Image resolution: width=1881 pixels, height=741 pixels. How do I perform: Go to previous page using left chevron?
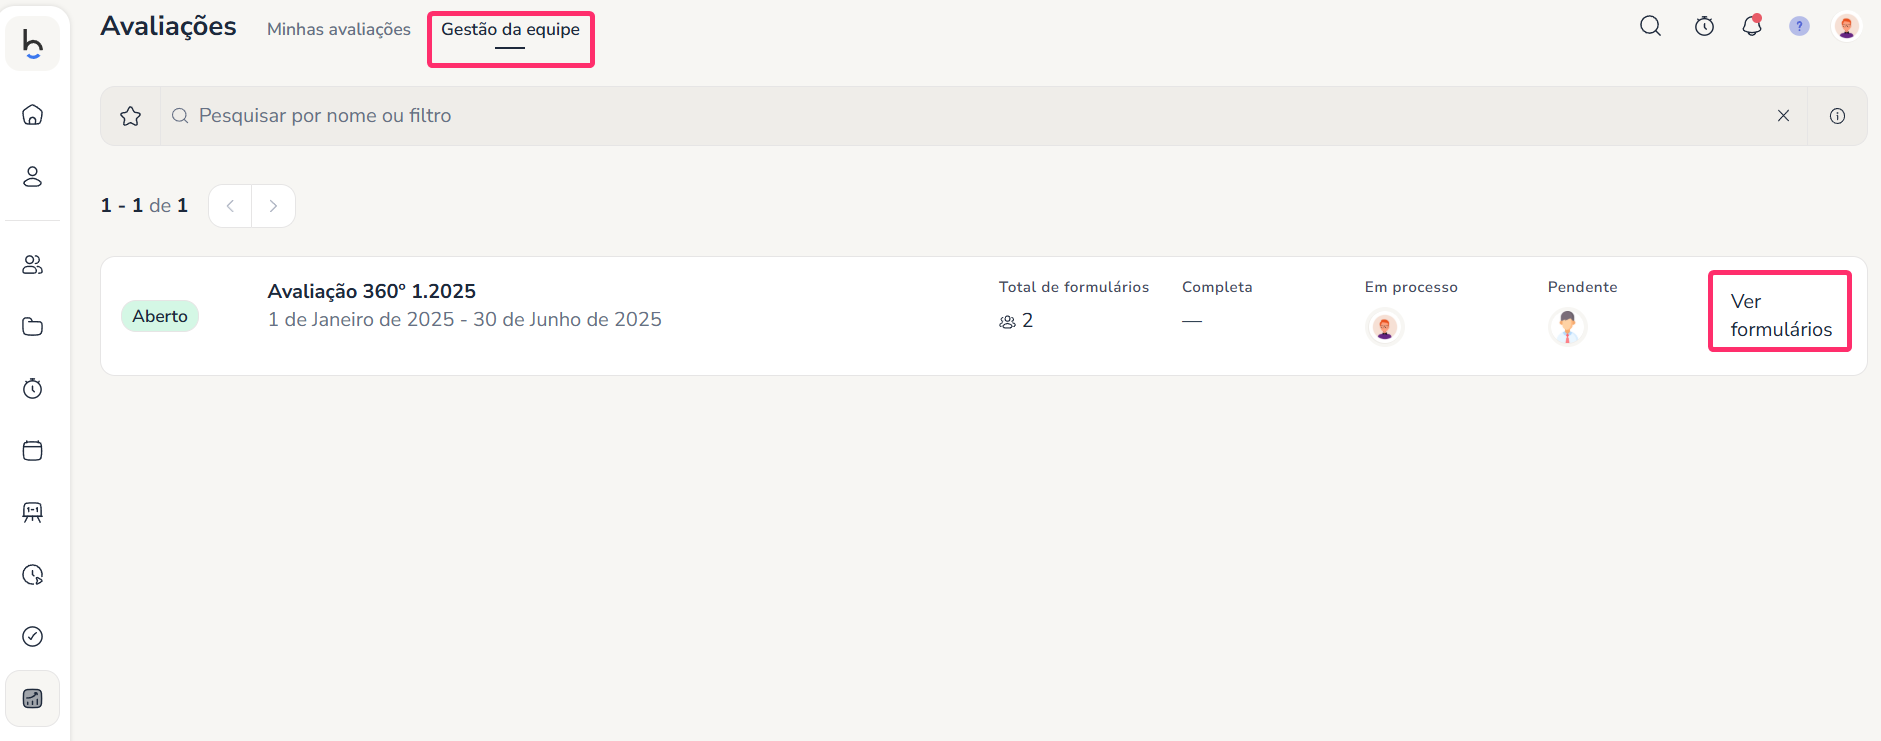231,206
